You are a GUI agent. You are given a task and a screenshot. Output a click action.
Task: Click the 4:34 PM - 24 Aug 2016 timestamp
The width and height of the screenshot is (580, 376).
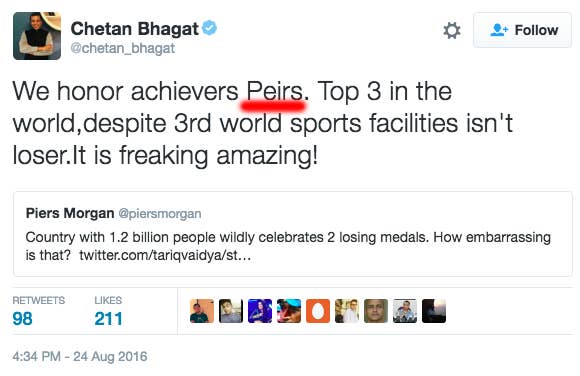[80, 356]
